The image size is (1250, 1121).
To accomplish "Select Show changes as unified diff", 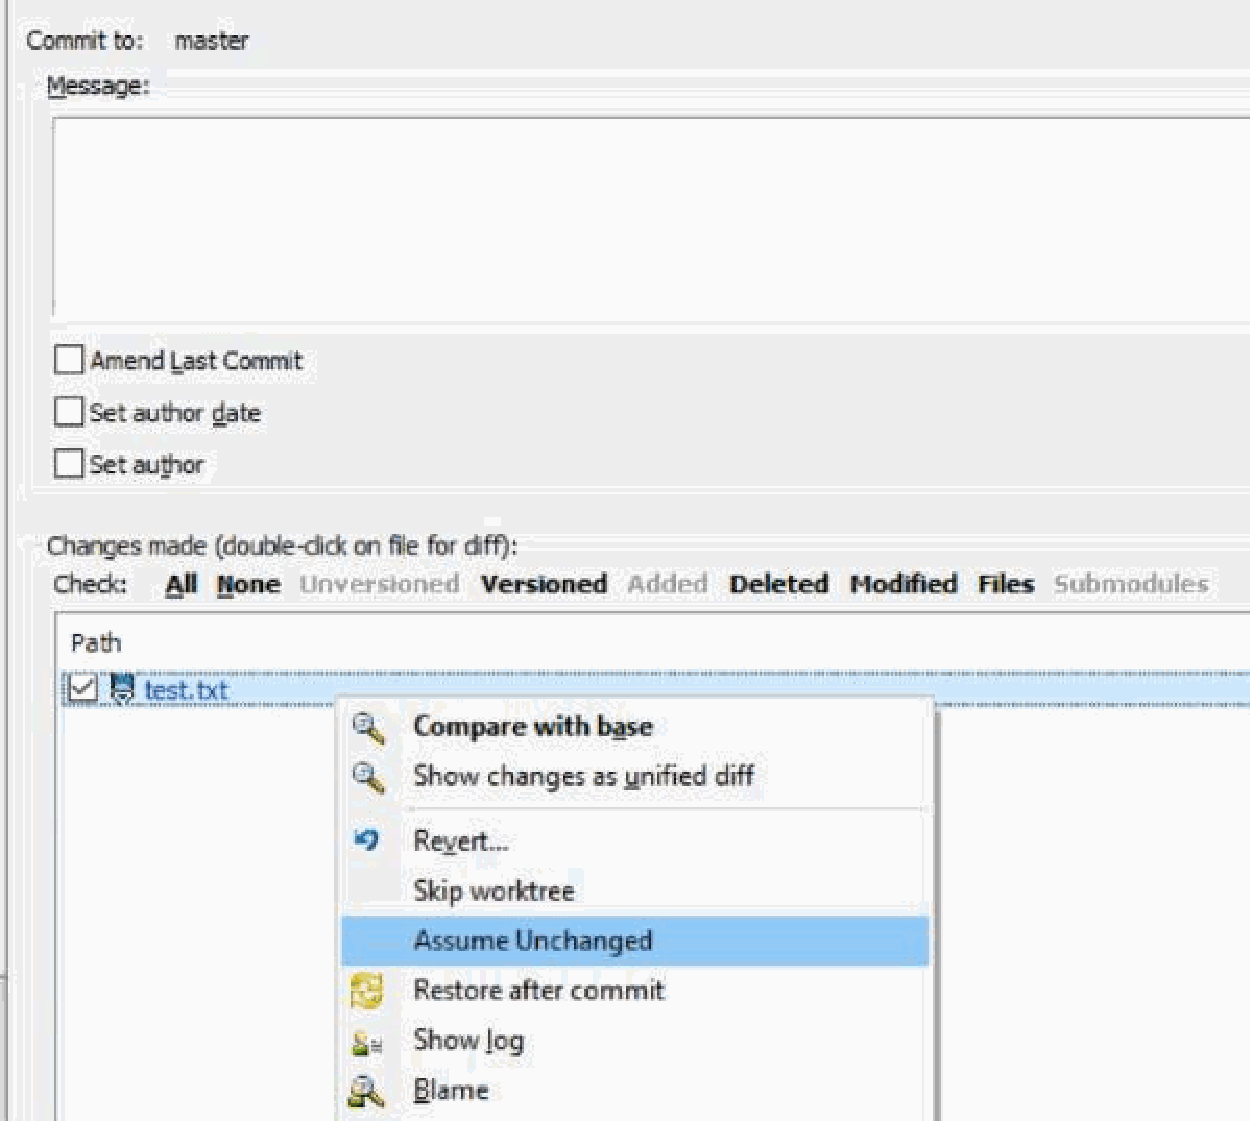I will click(x=635, y=776).
